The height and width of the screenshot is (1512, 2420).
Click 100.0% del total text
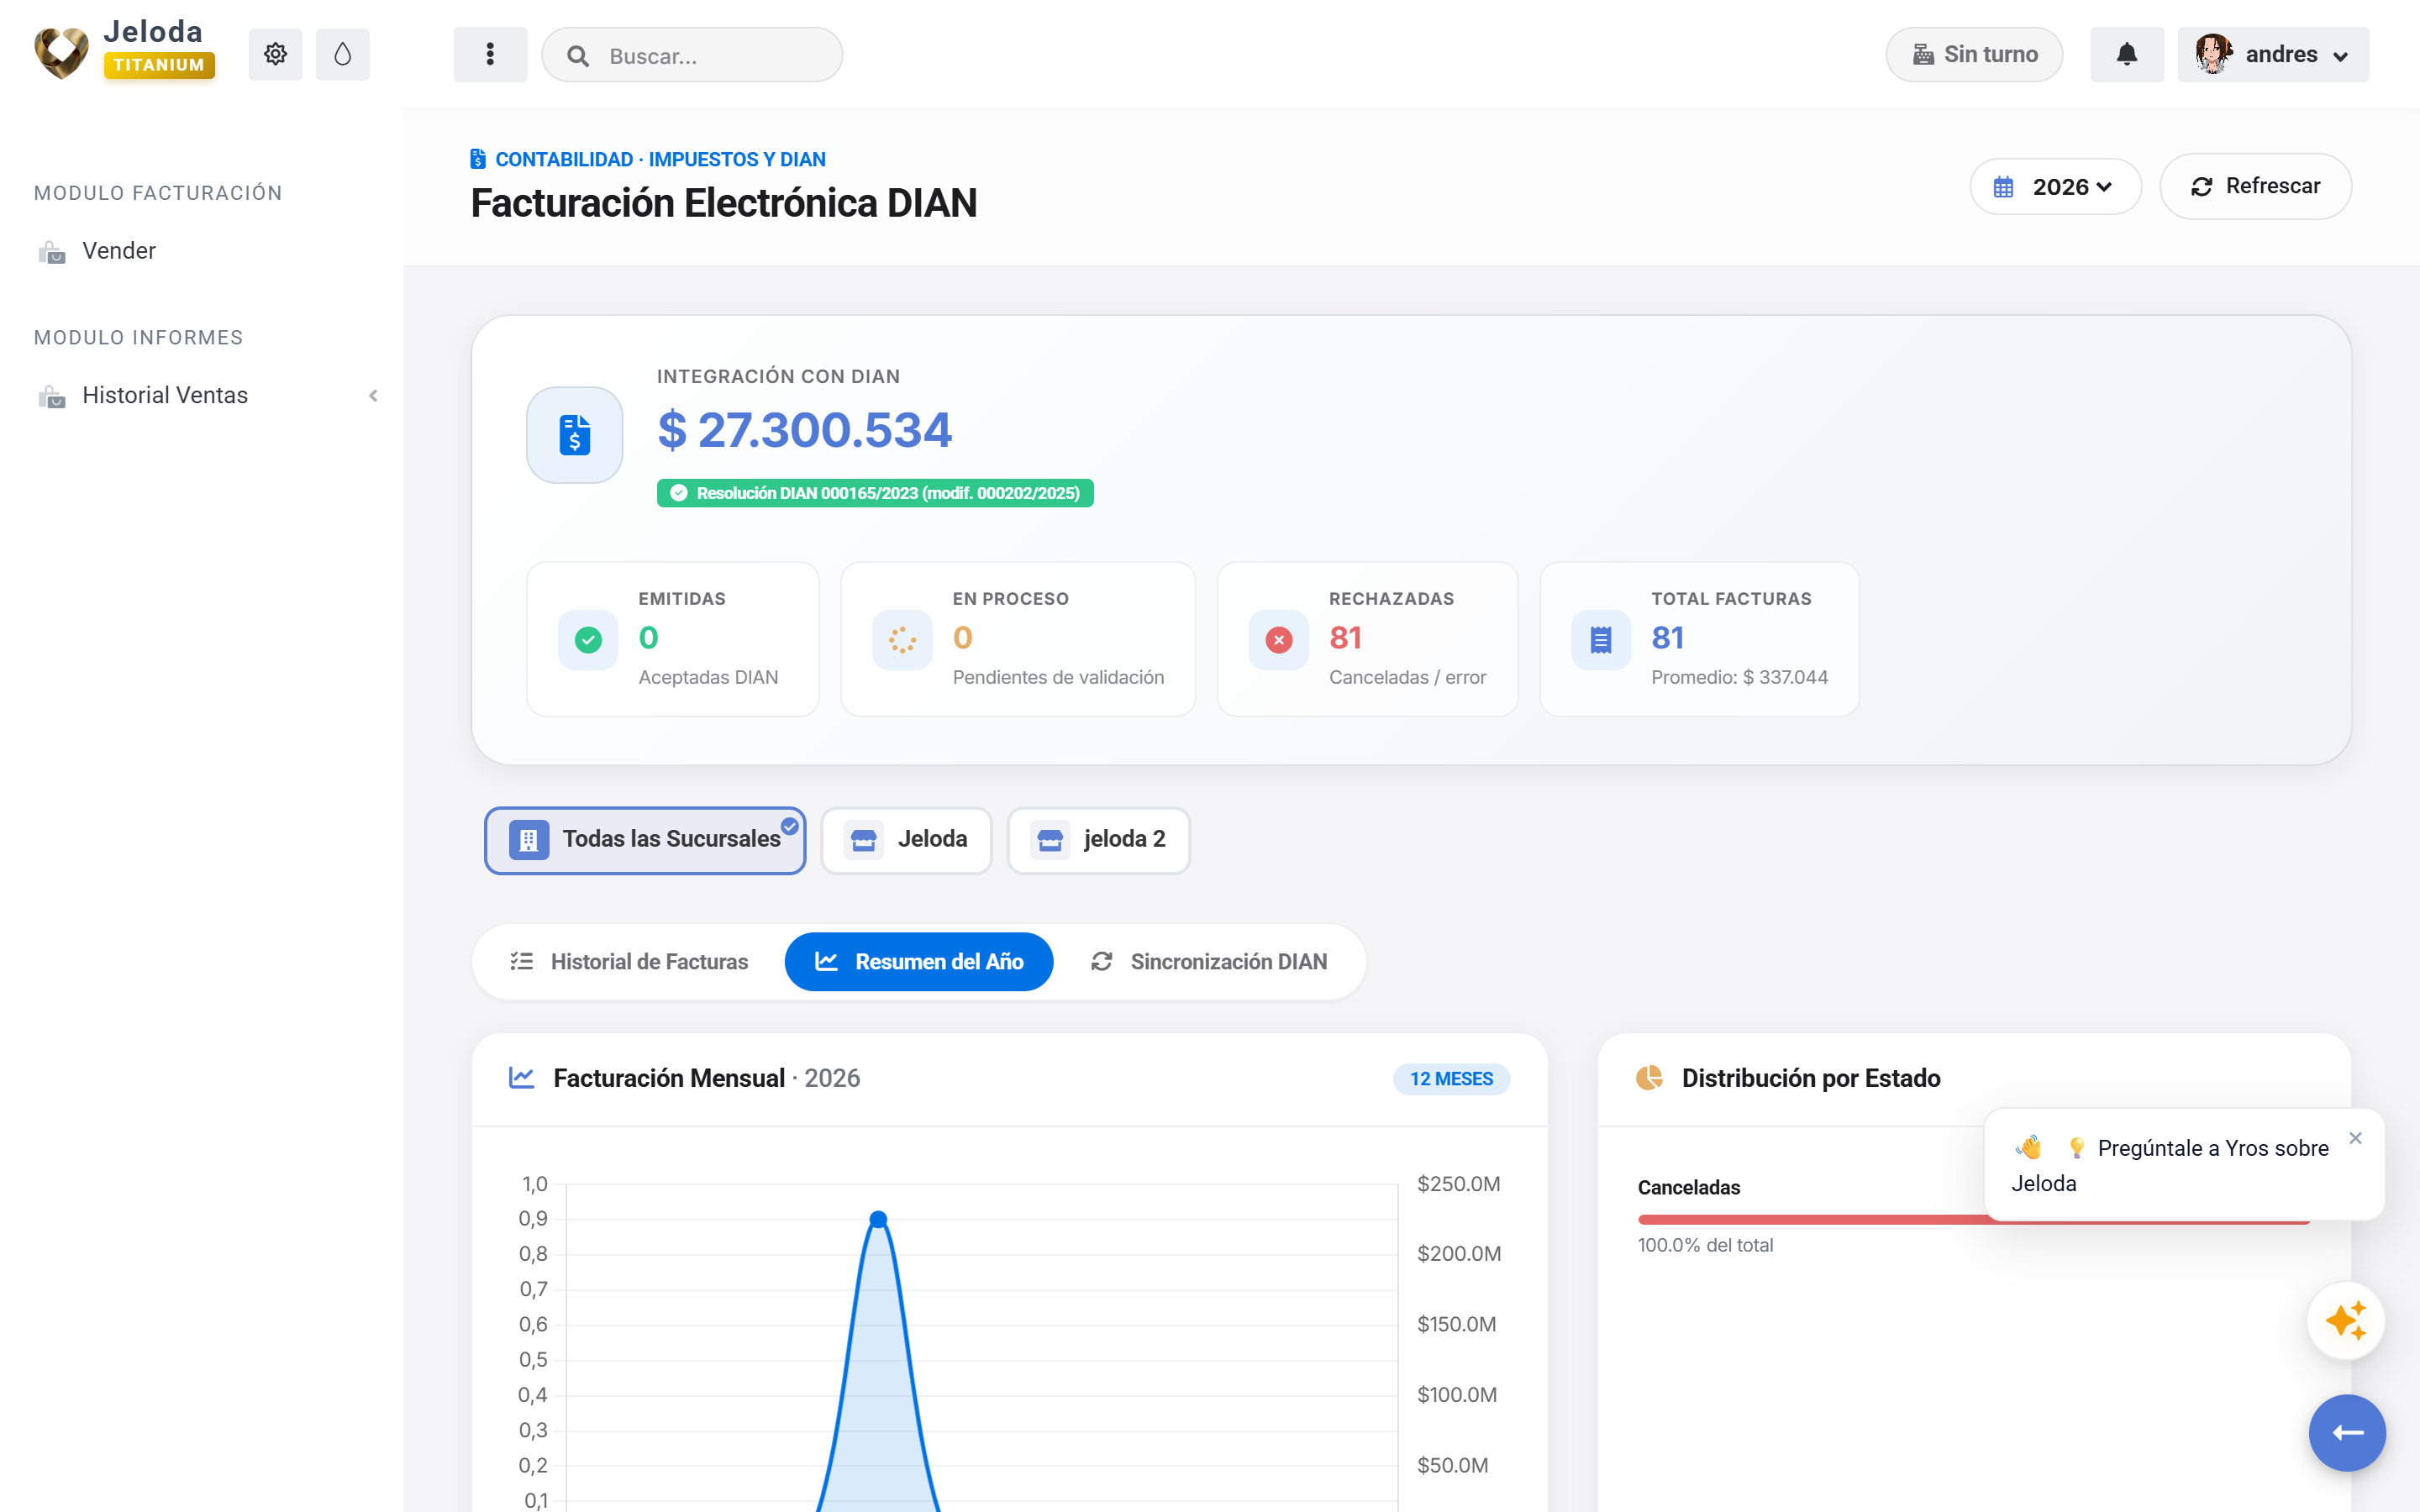click(1705, 1245)
